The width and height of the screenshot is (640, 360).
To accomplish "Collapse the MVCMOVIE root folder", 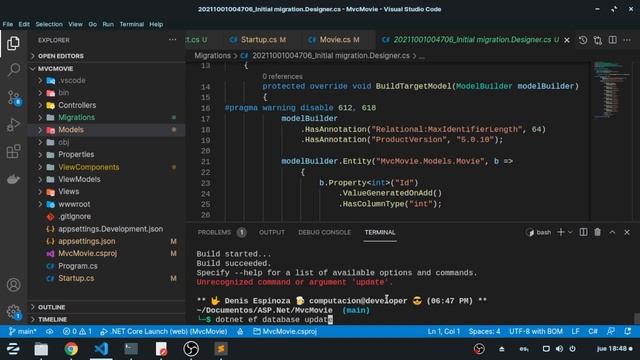I will (106, 69).
